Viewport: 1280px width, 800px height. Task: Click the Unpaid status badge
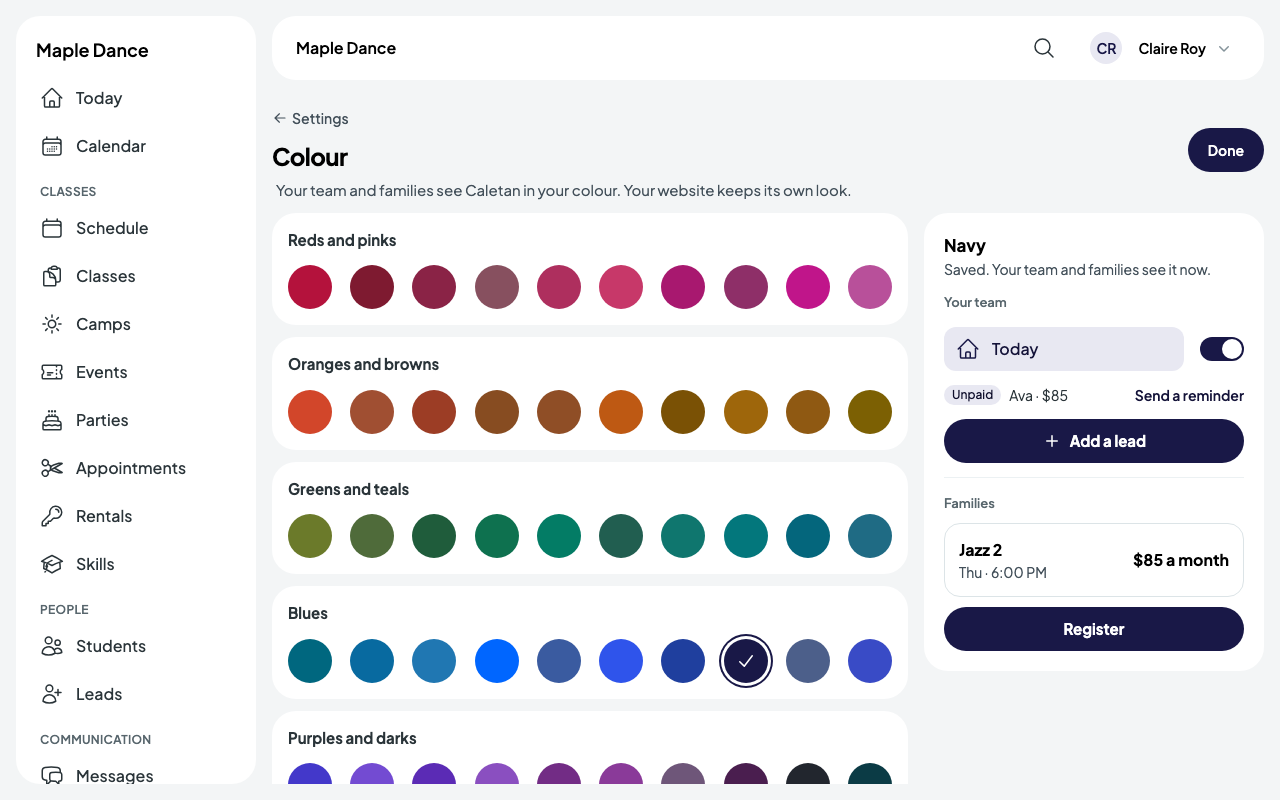tap(972, 395)
